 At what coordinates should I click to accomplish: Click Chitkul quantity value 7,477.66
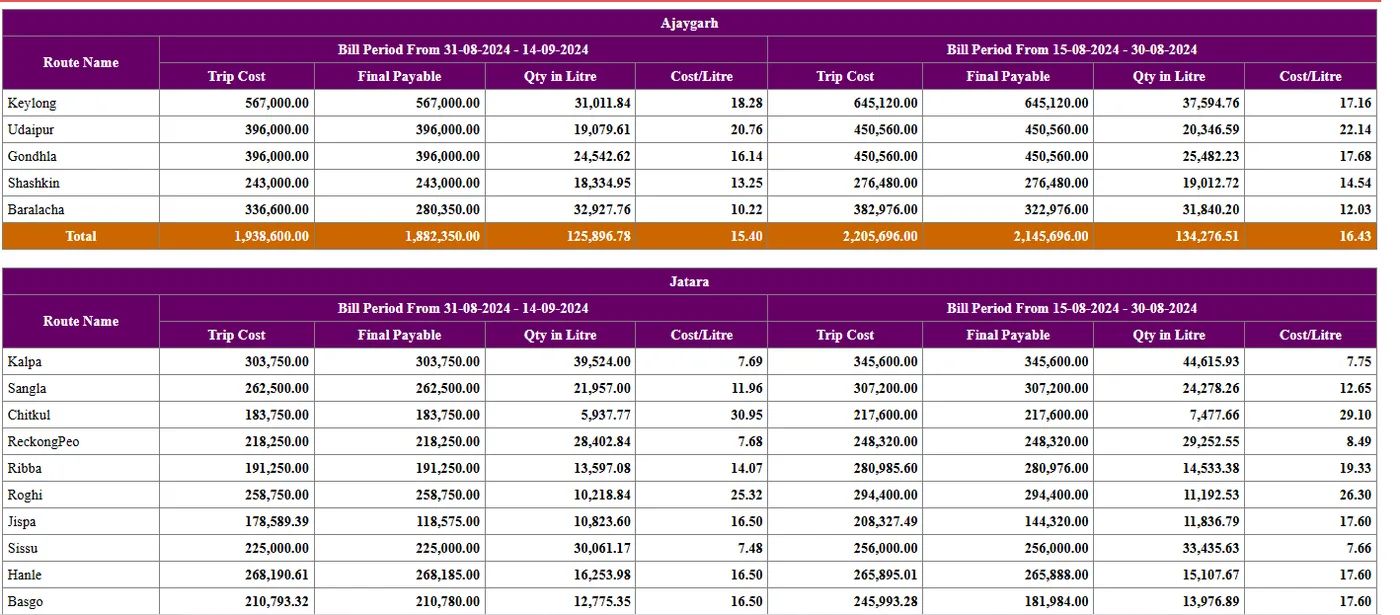[1214, 415]
